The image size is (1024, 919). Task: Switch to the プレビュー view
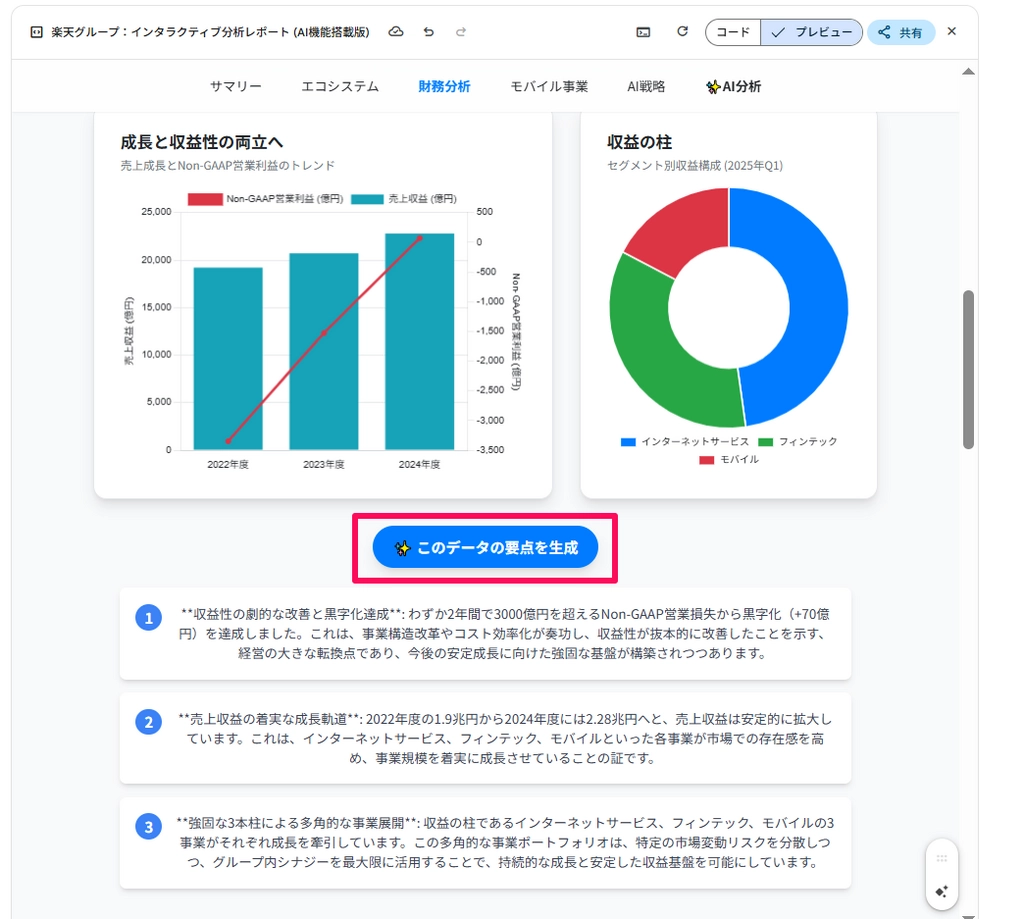[811, 32]
